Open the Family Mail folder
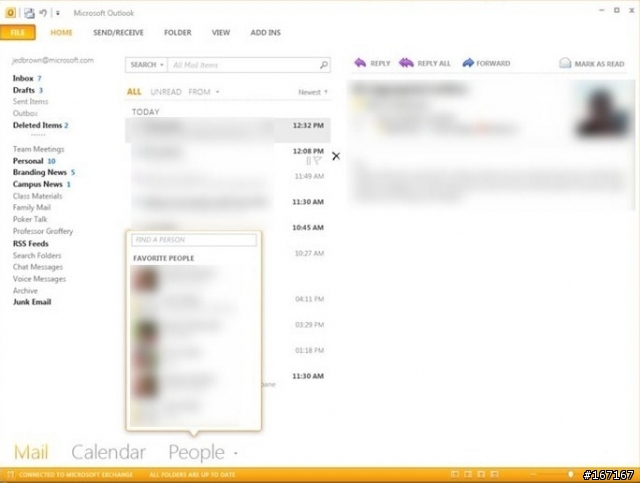The height and width of the screenshot is (483, 640). click(x=32, y=207)
